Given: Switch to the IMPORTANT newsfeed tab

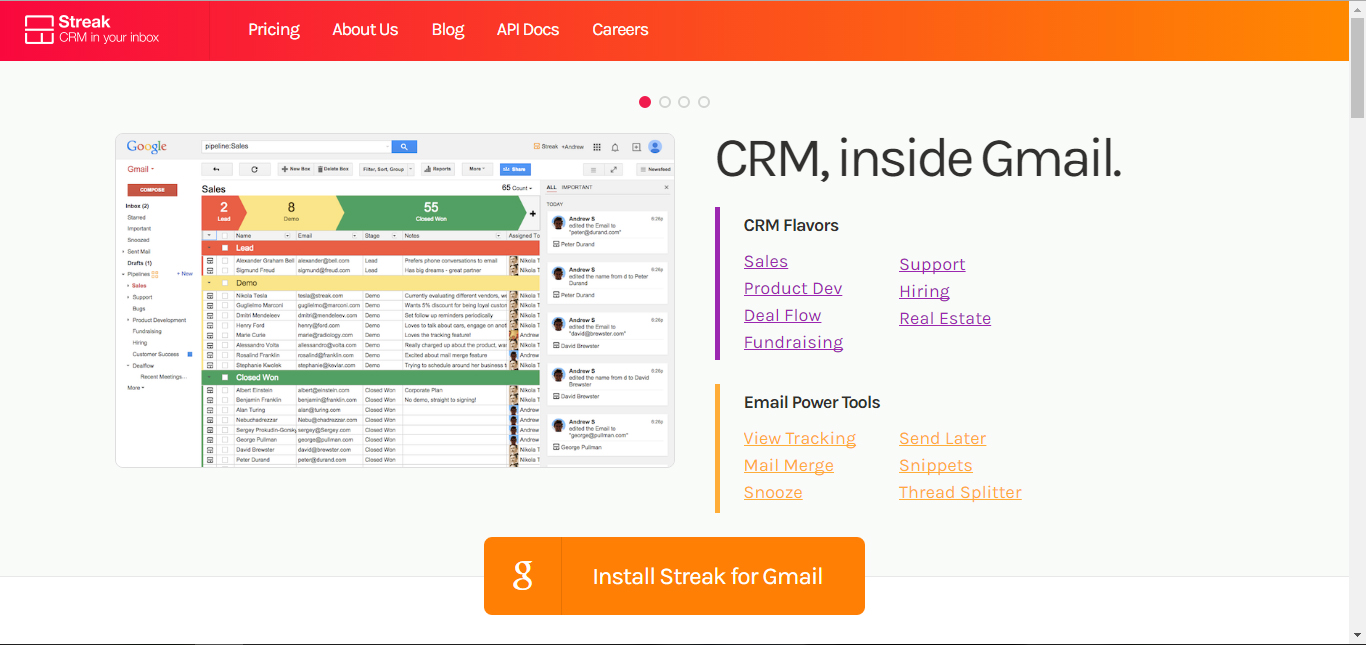Looking at the screenshot, I should [577, 187].
